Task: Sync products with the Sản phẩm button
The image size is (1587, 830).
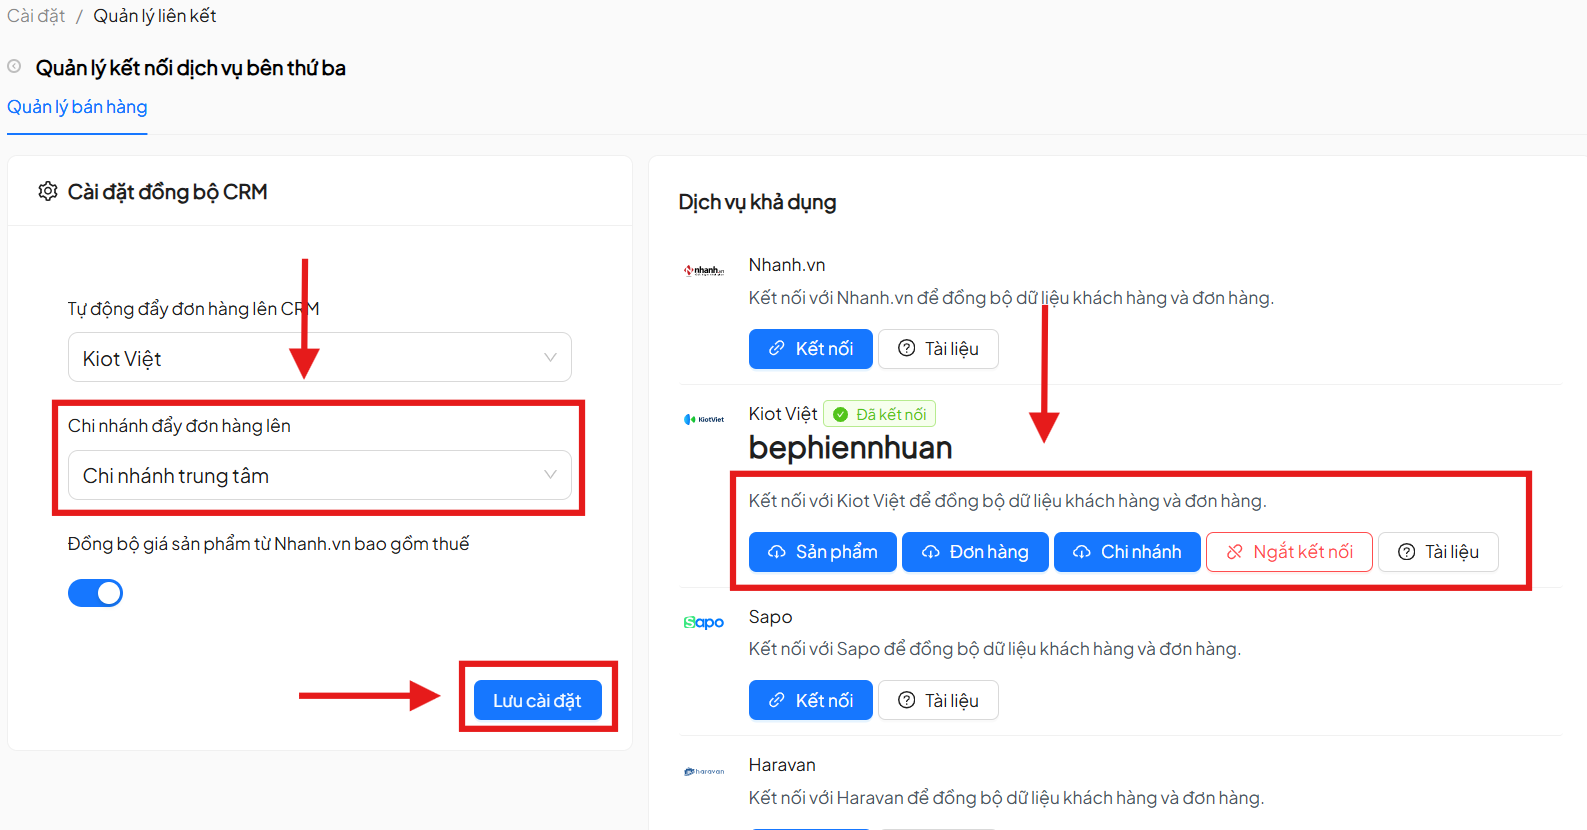Action: tap(822, 552)
